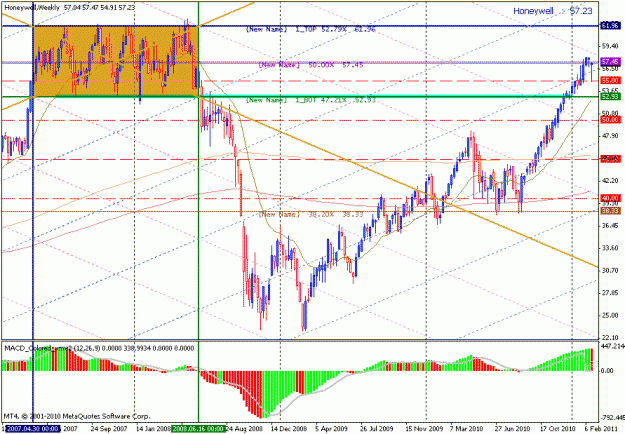Click the 25.00 price axis value
The height and width of the screenshot is (434, 625).
pyautogui.click(x=610, y=316)
